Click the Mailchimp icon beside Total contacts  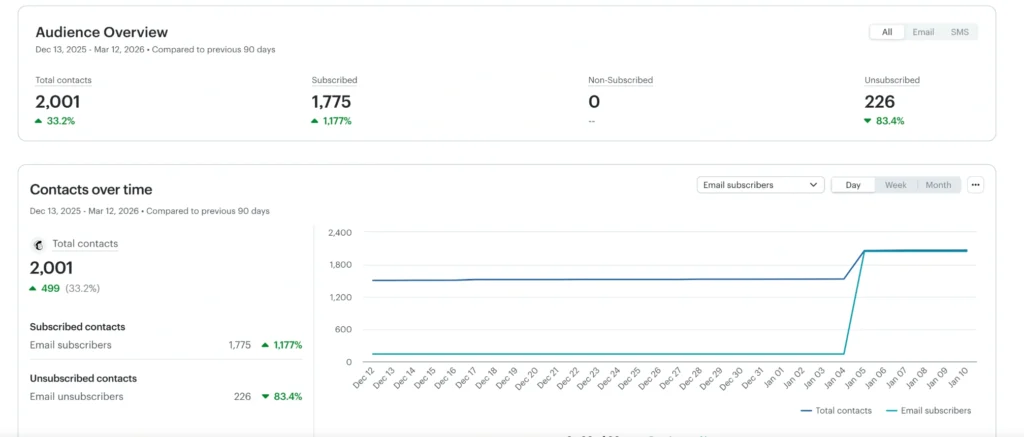[x=37, y=244]
